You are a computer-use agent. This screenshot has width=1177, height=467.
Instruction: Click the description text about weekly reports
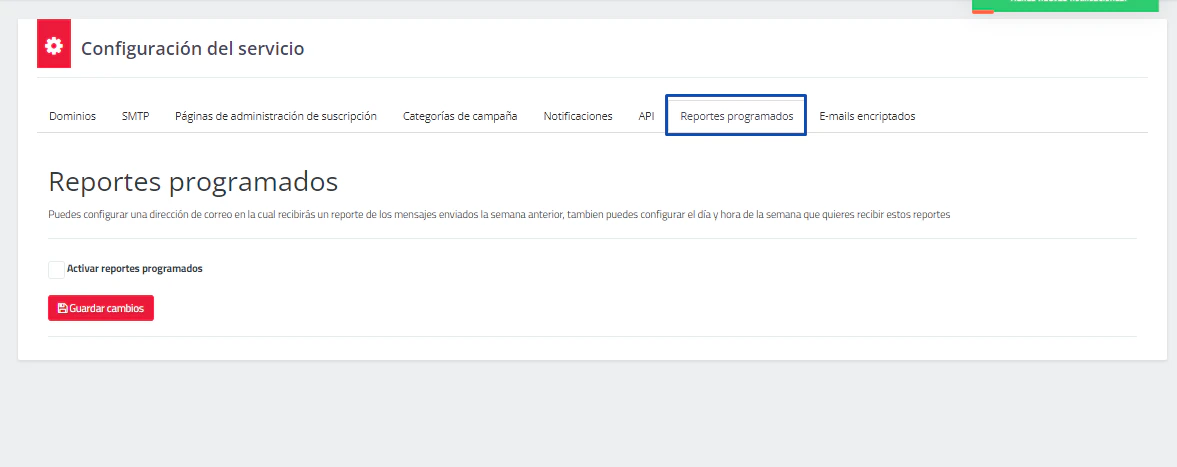(499, 214)
